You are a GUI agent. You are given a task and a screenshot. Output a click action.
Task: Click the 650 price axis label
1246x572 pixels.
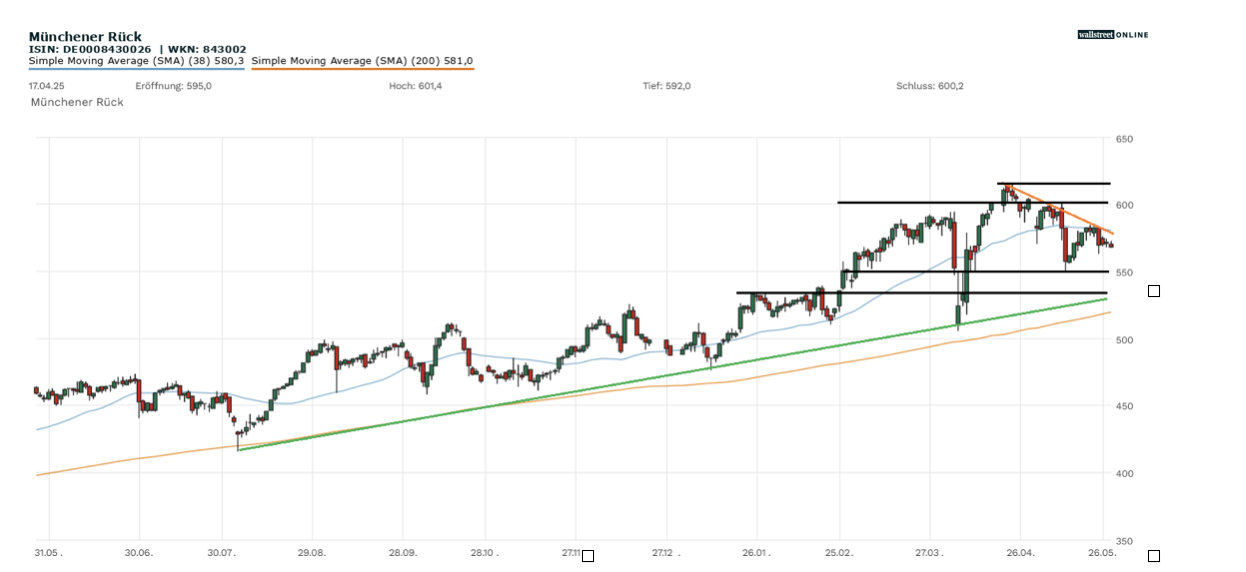[x=1124, y=139]
